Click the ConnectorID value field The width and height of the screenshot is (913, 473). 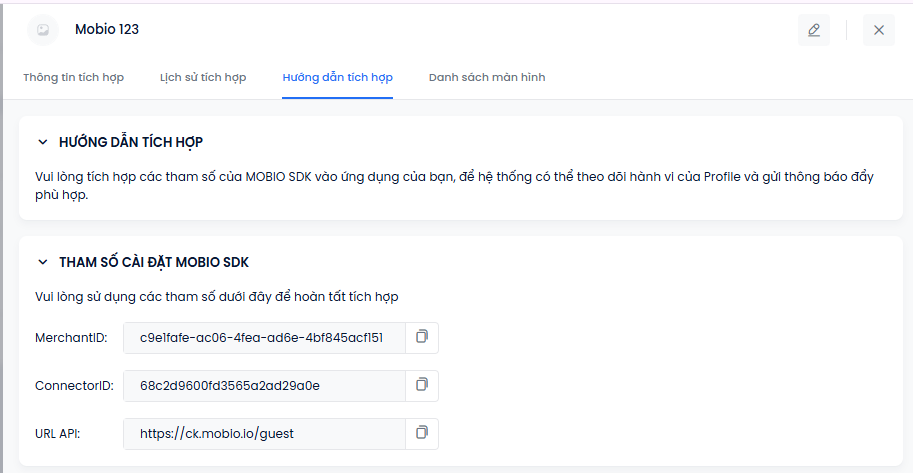point(264,386)
